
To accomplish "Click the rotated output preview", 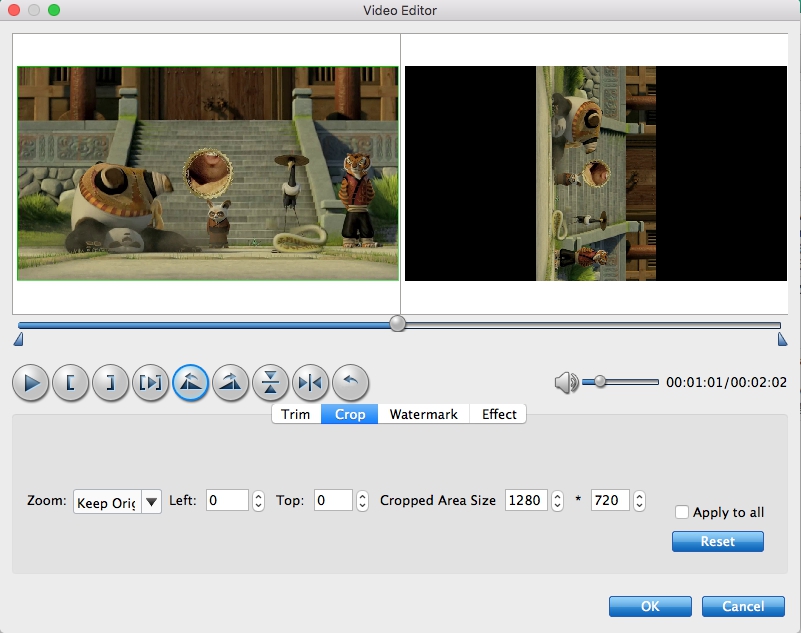I will pyautogui.click(x=596, y=173).
